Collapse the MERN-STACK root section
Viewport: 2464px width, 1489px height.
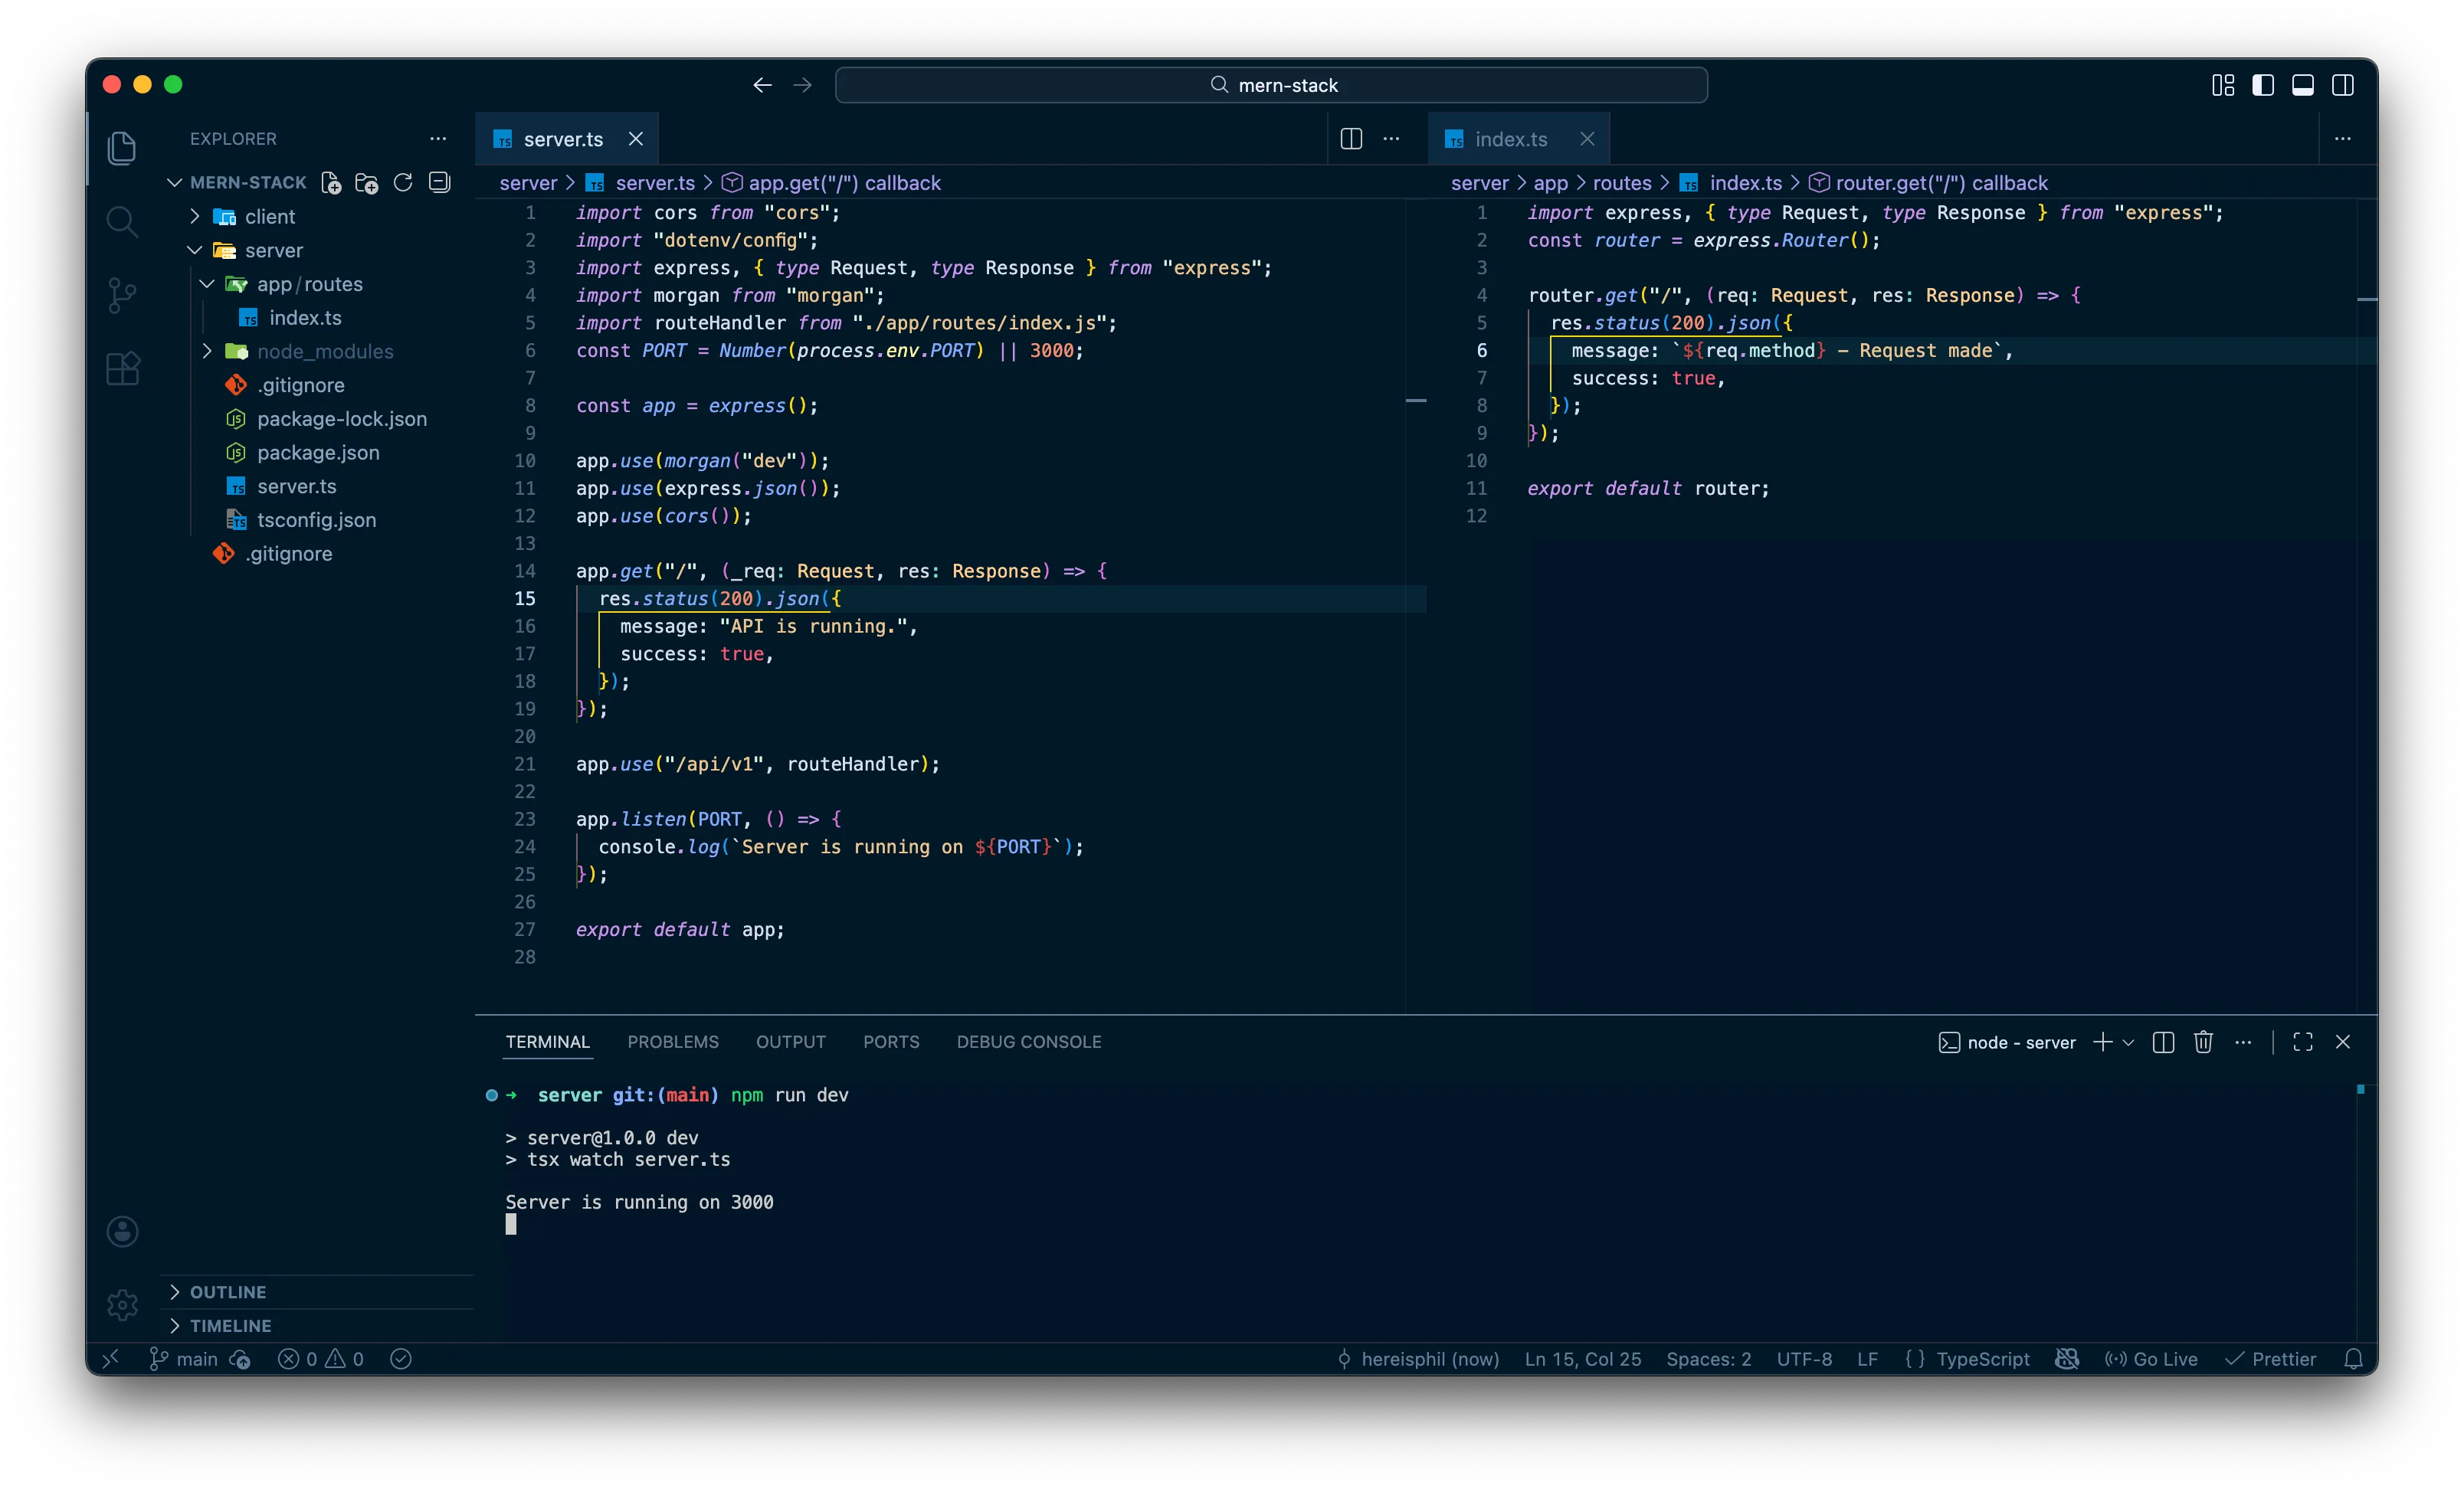click(x=175, y=182)
